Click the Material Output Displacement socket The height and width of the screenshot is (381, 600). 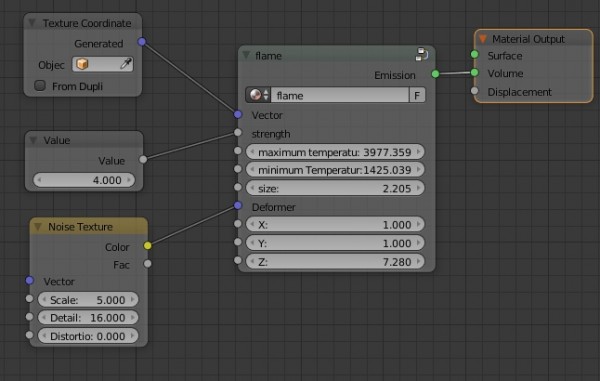(474, 91)
